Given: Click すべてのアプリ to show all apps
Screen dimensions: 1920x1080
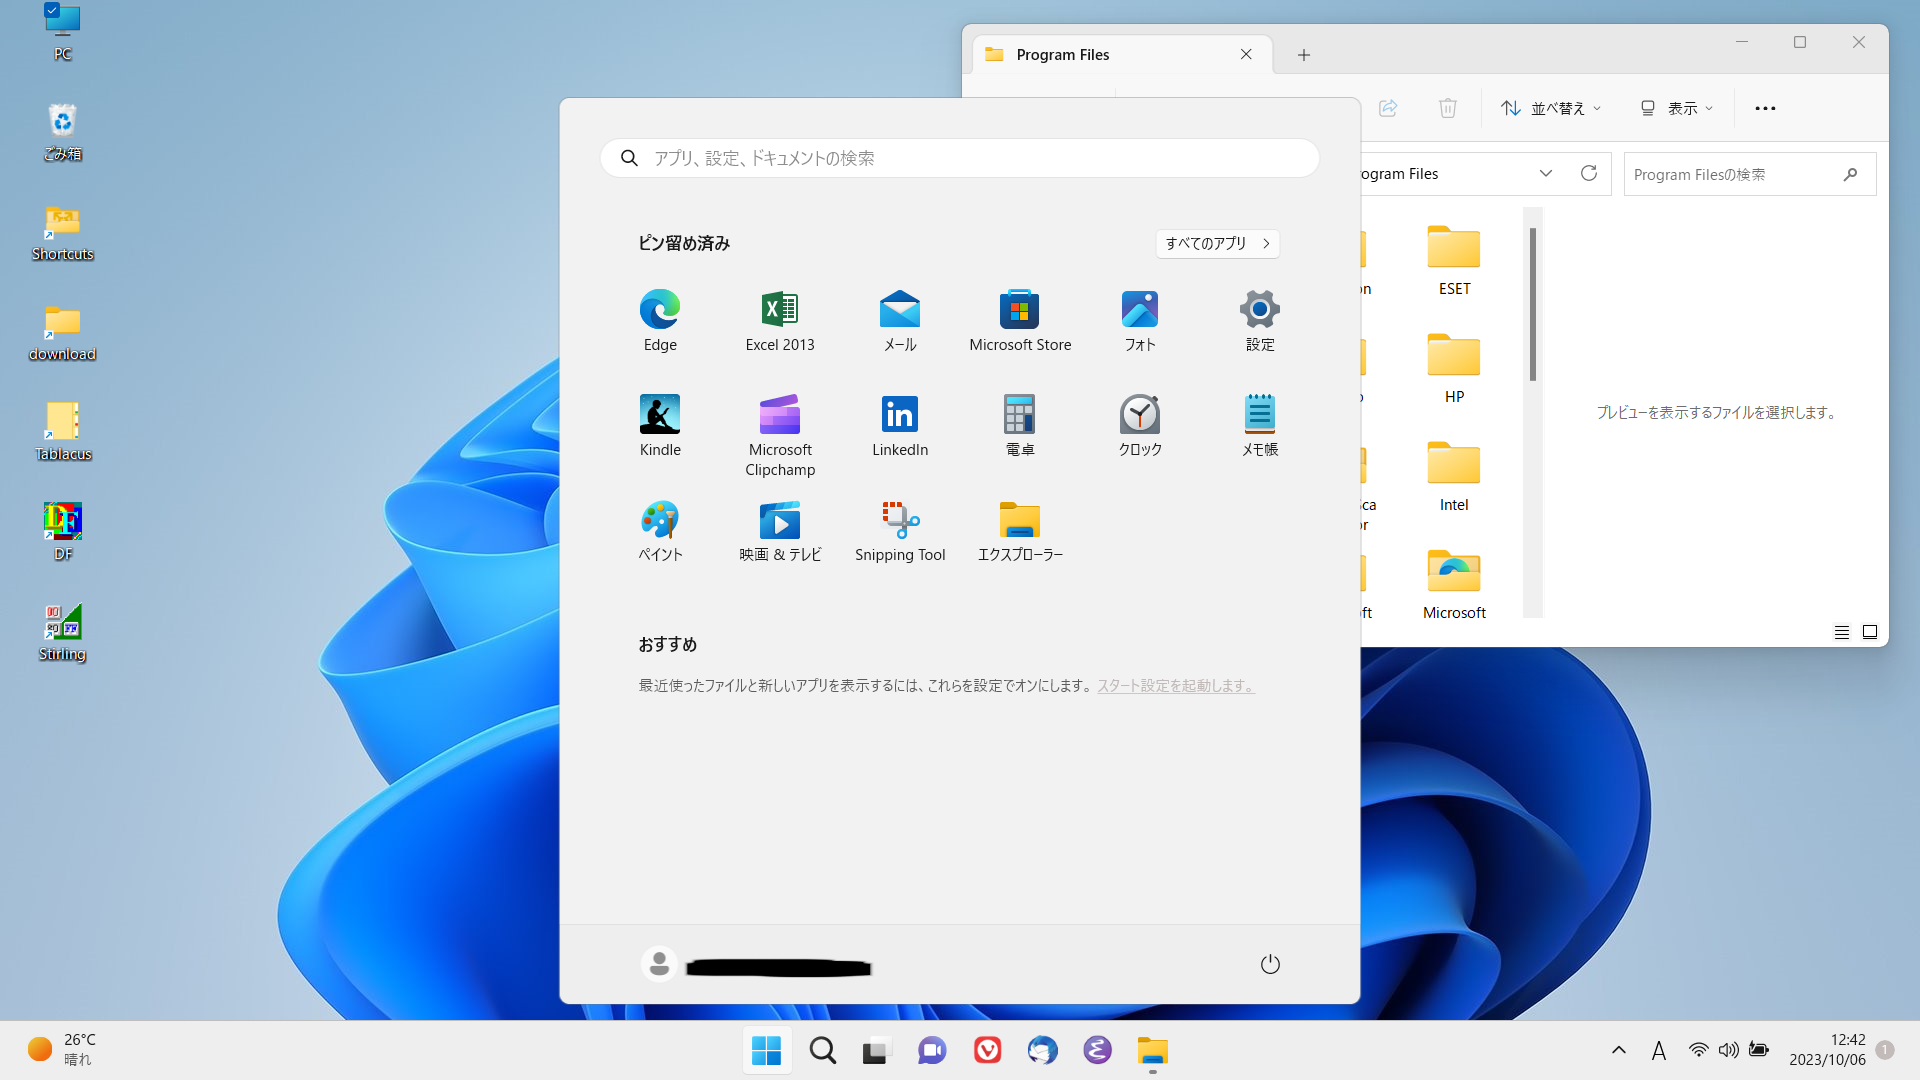Looking at the screenshot, I should [1216, 243].
